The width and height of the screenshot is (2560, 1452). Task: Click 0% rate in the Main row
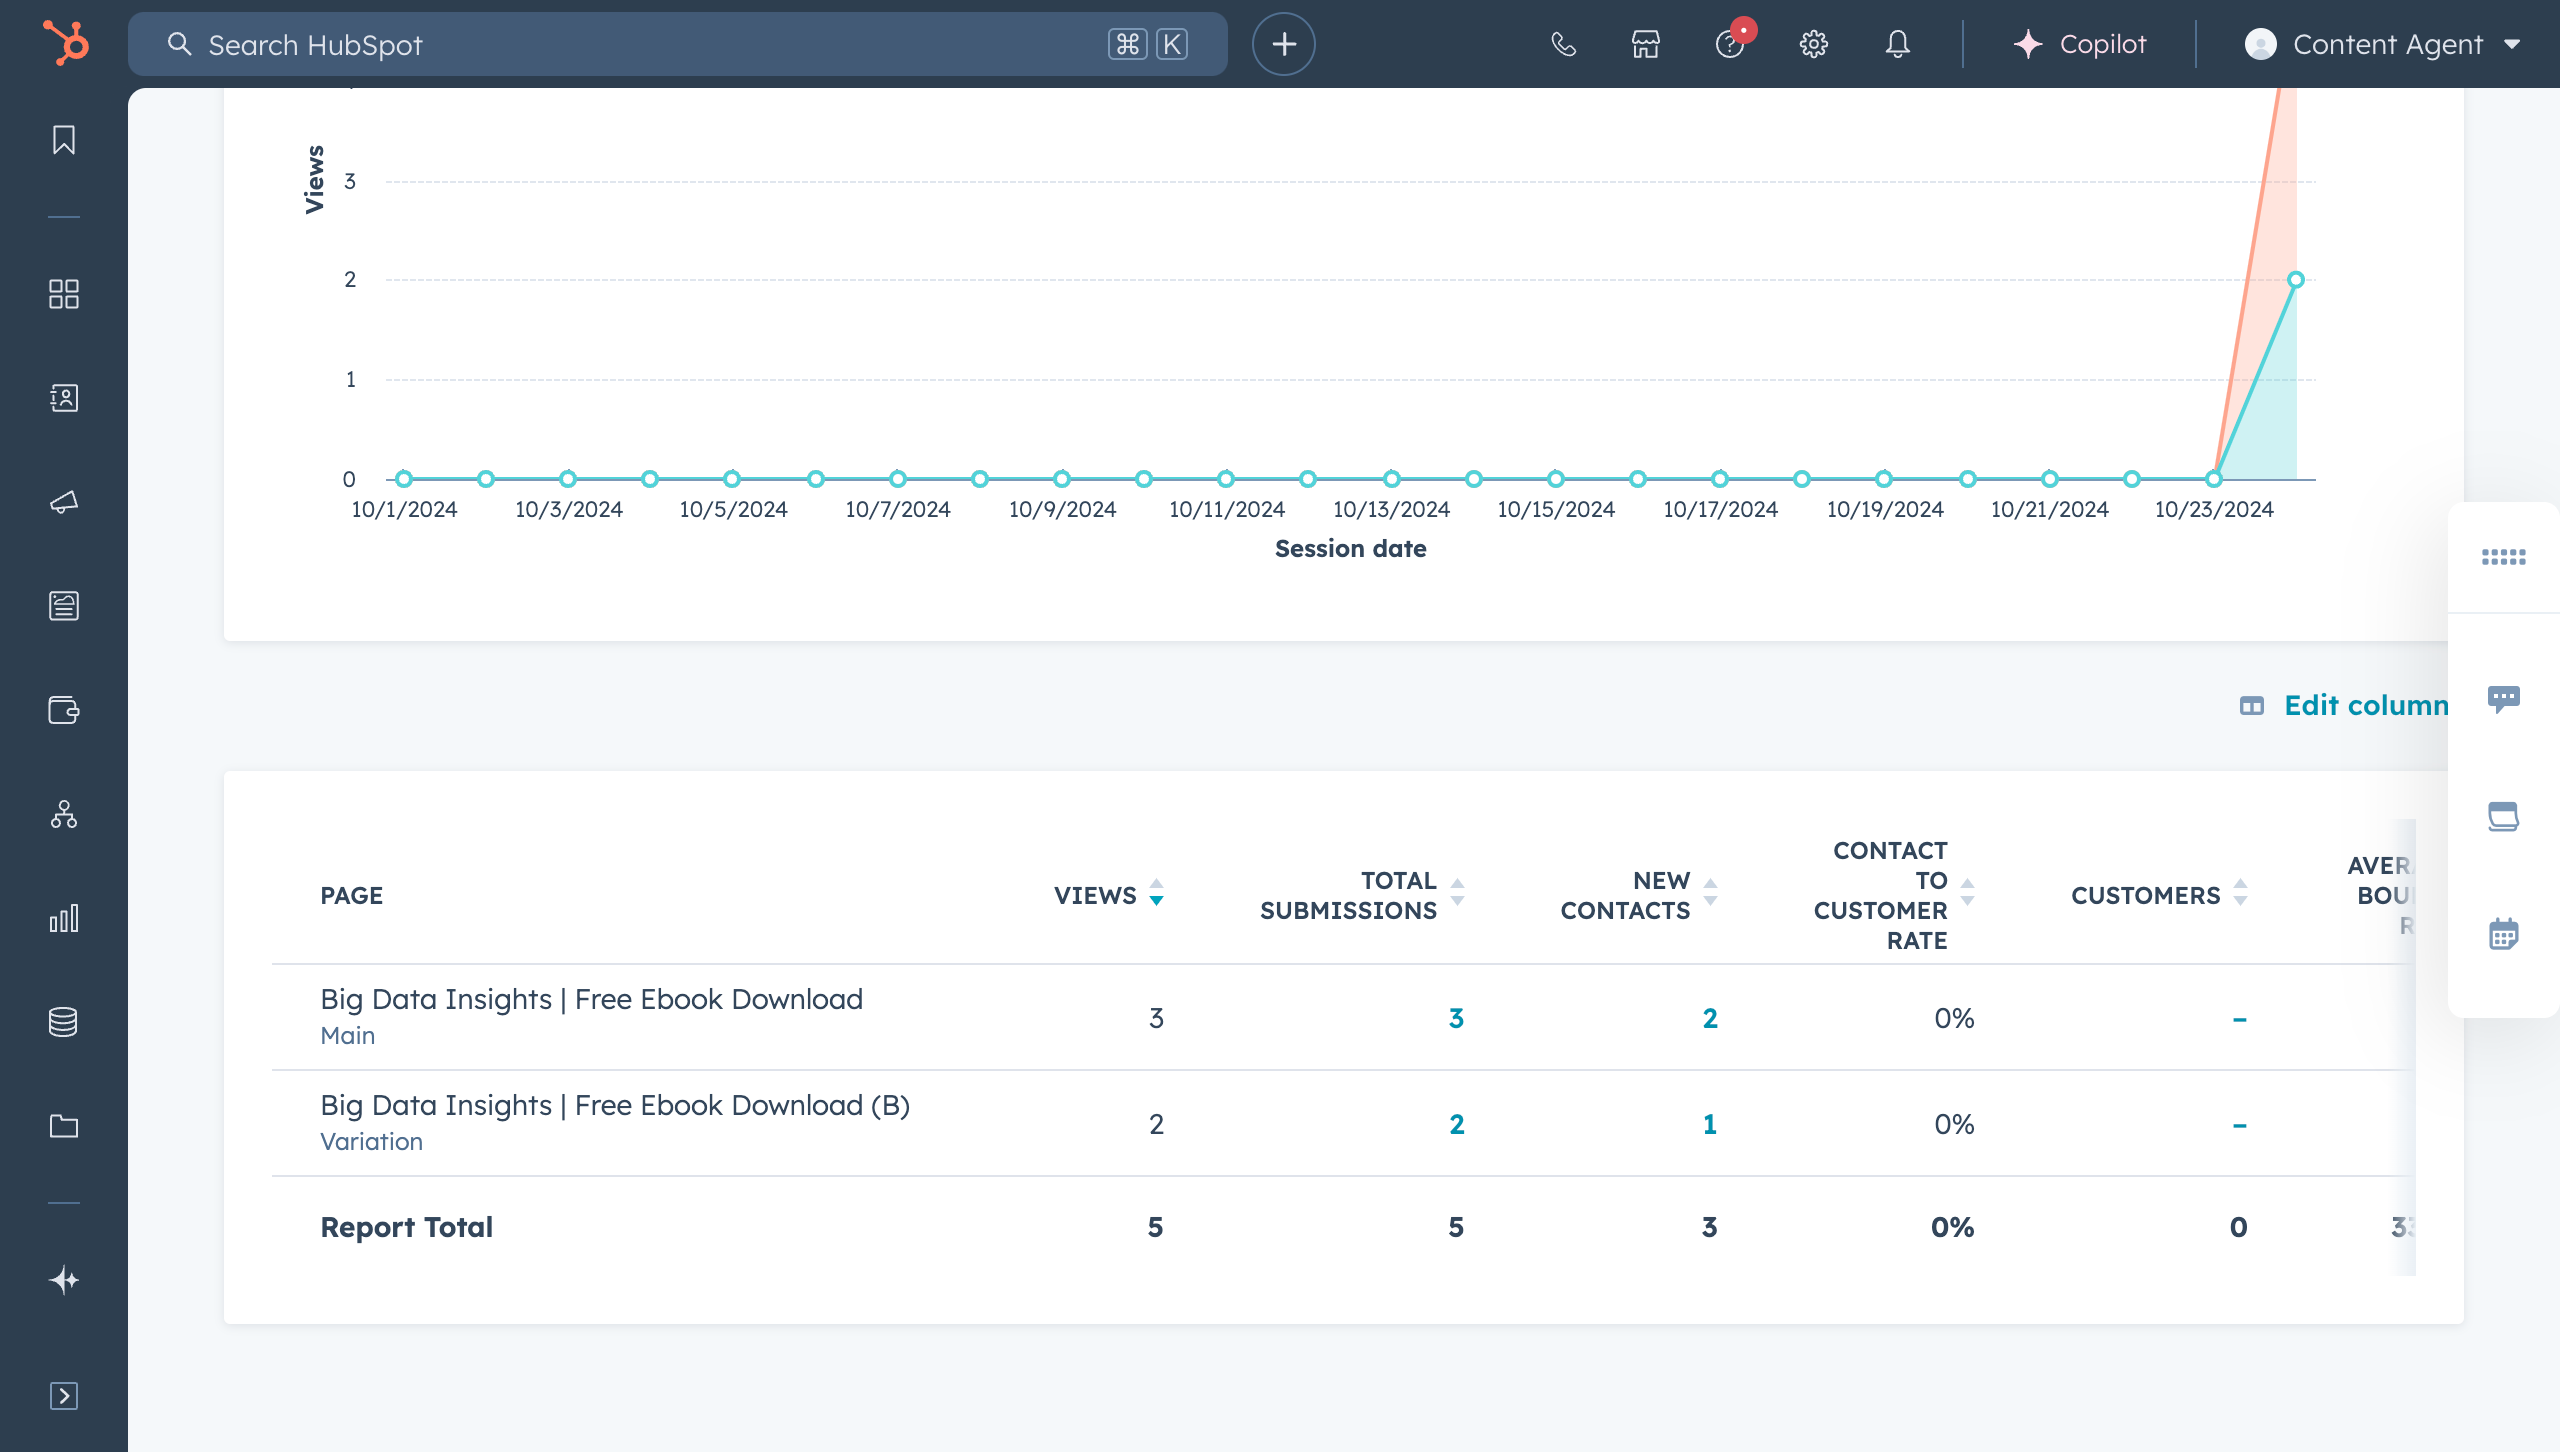(x=1953, y=1018)
